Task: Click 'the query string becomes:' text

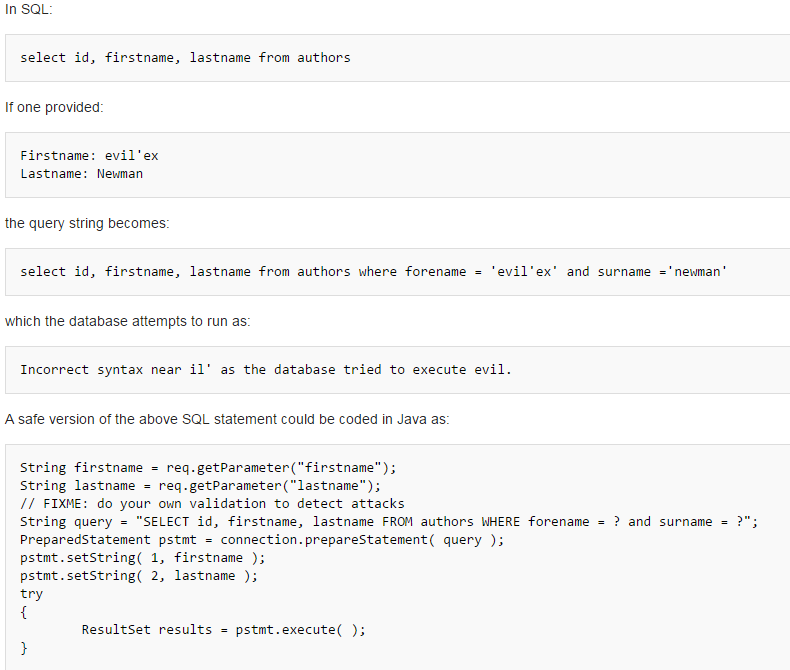Action: [x=87, y=223]
